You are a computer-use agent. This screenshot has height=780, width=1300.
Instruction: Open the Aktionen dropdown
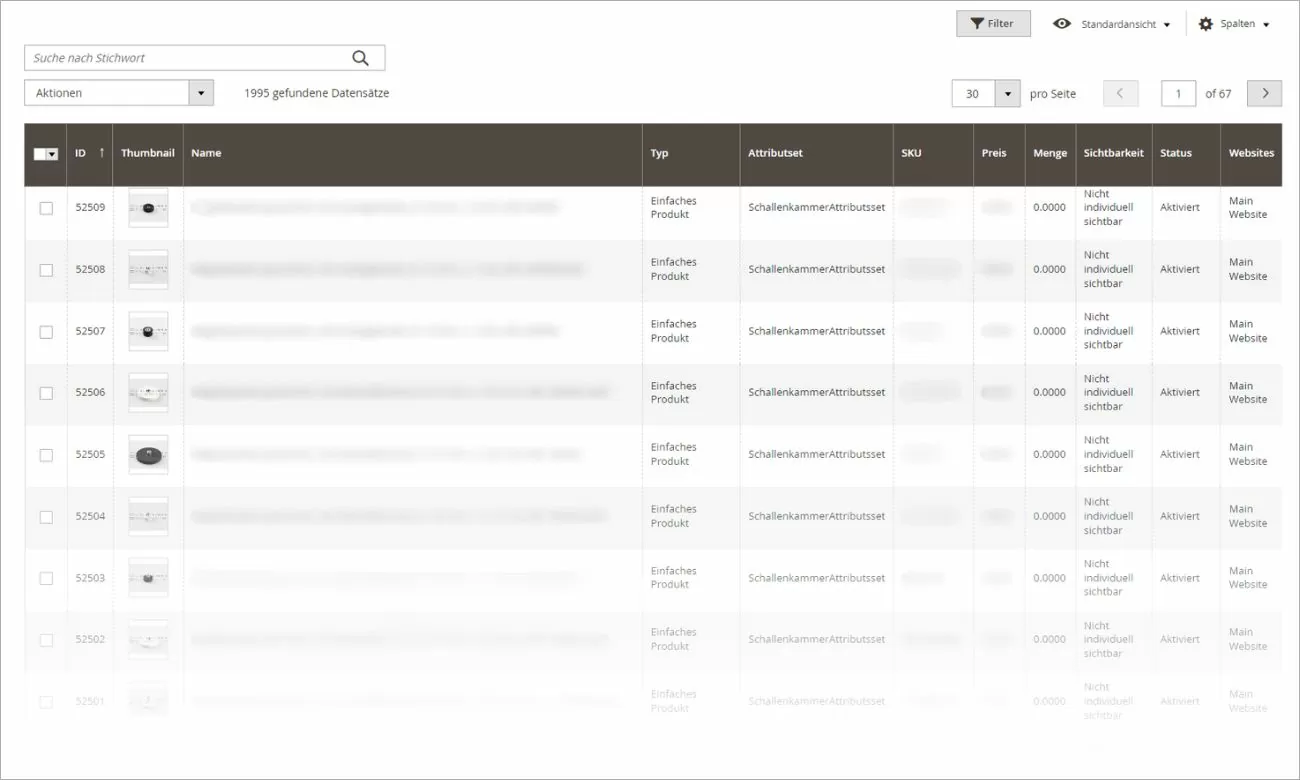[118, 92]
